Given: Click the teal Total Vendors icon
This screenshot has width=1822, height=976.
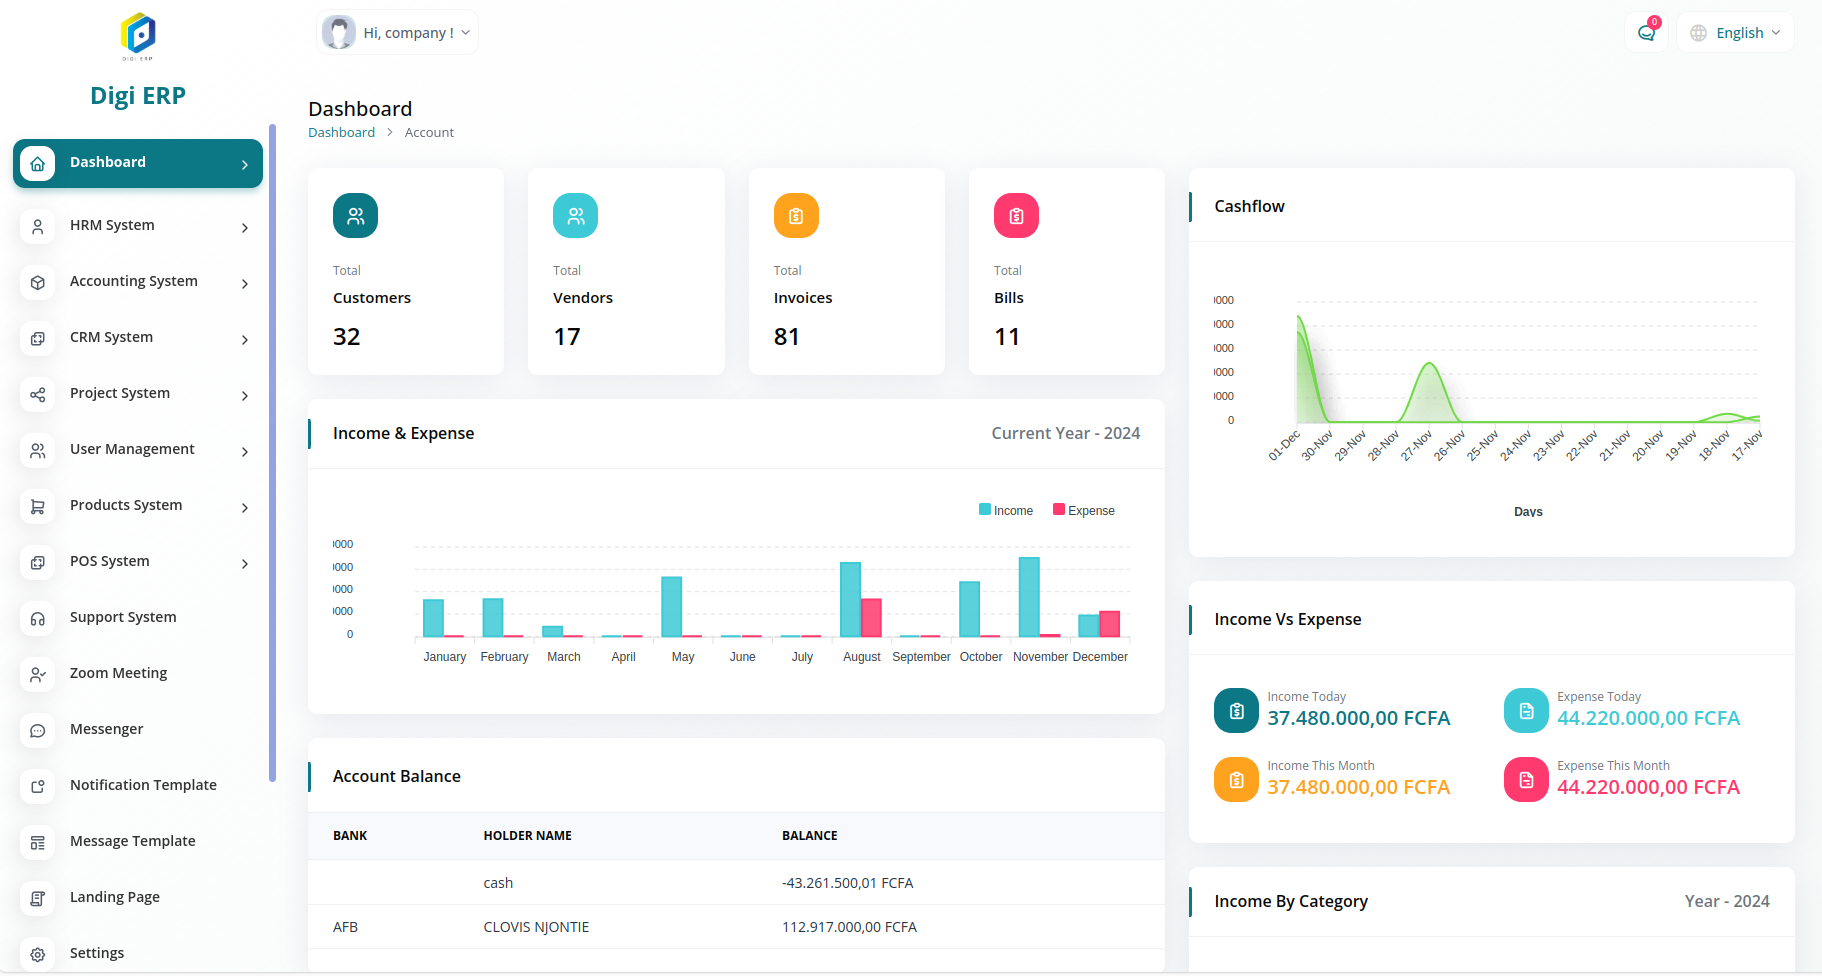Looking at the screenshot, I should pyautogui.click(x=575, y=216).
